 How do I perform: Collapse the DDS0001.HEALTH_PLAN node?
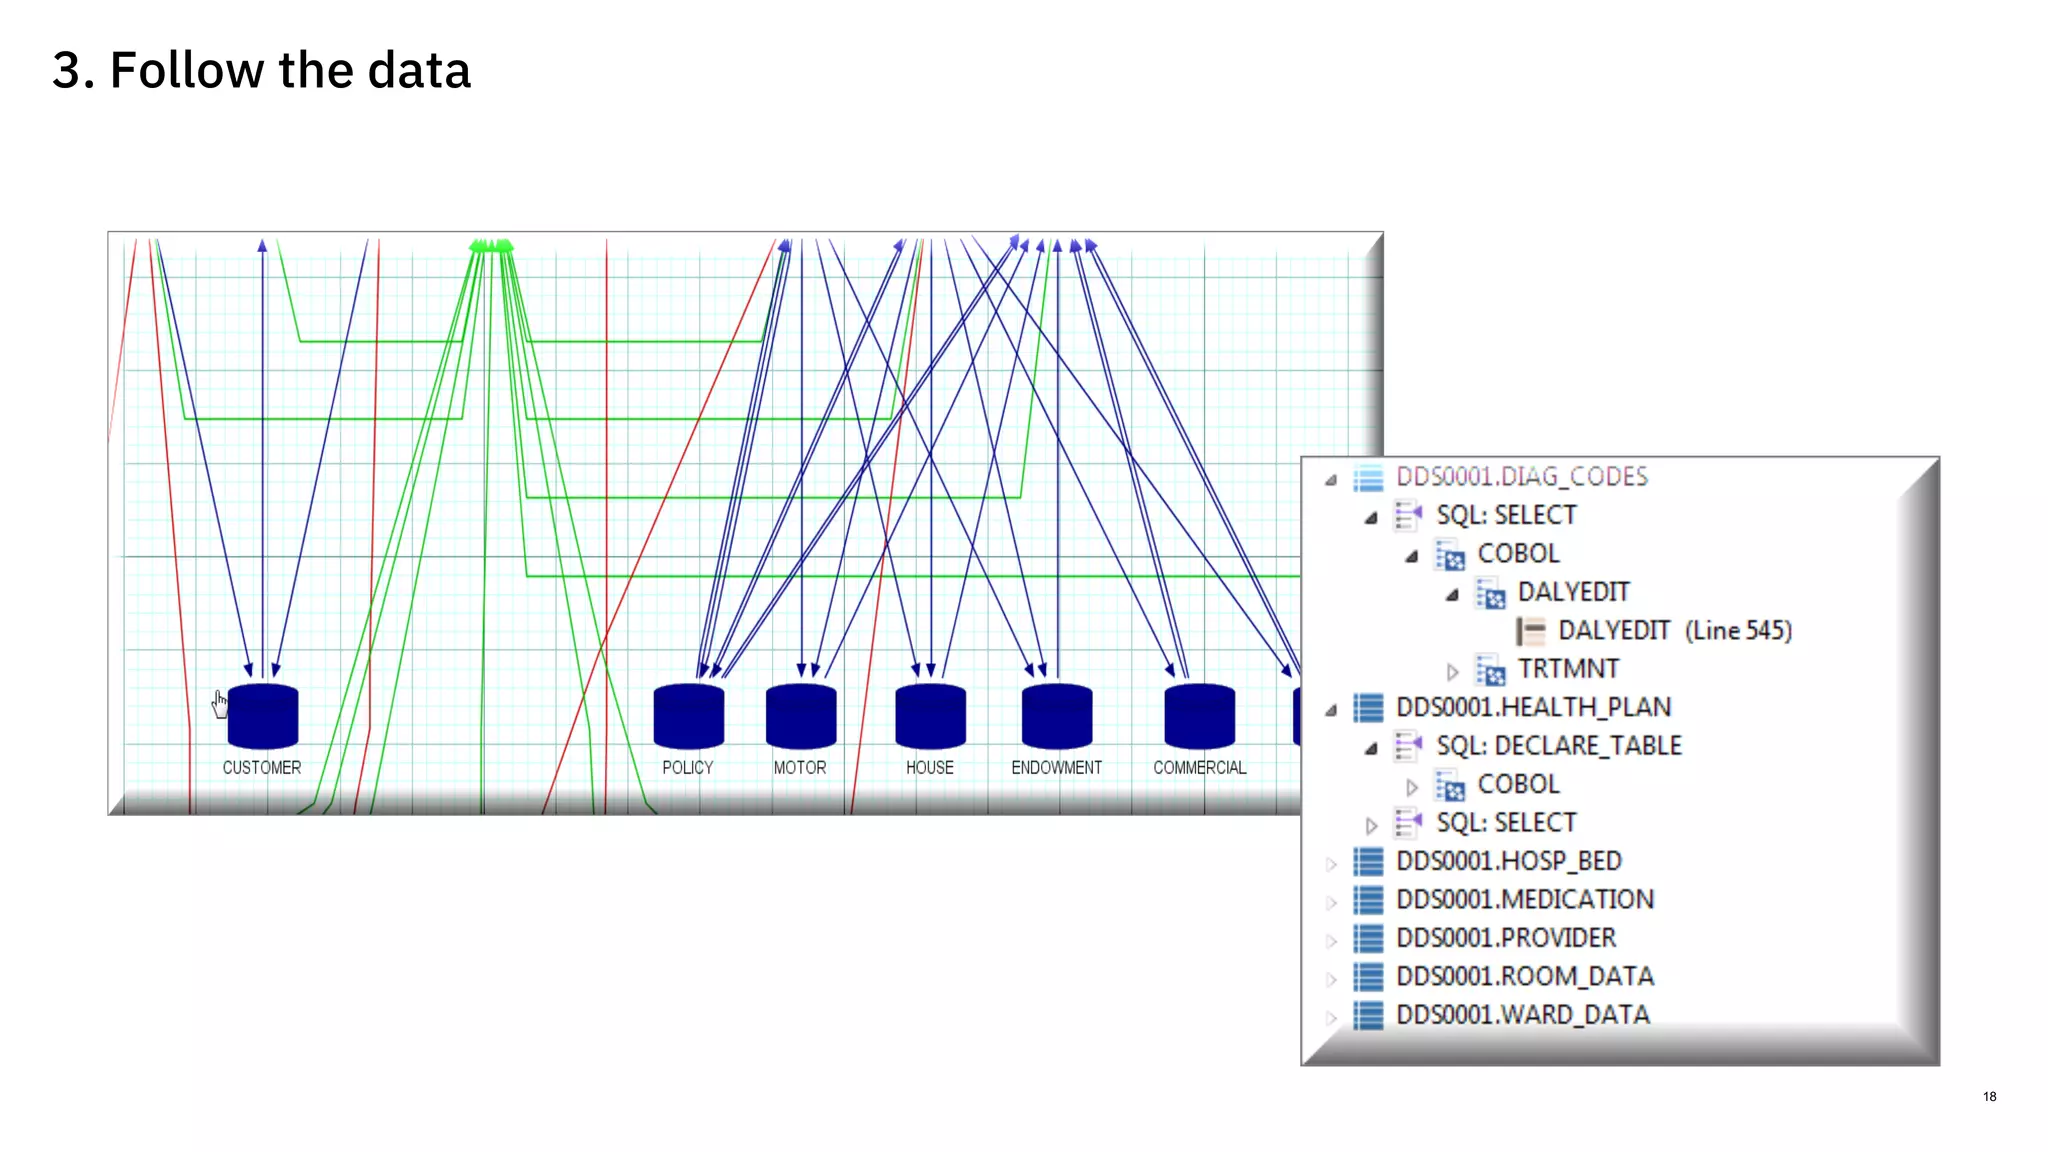click(x=1331, y=710)
